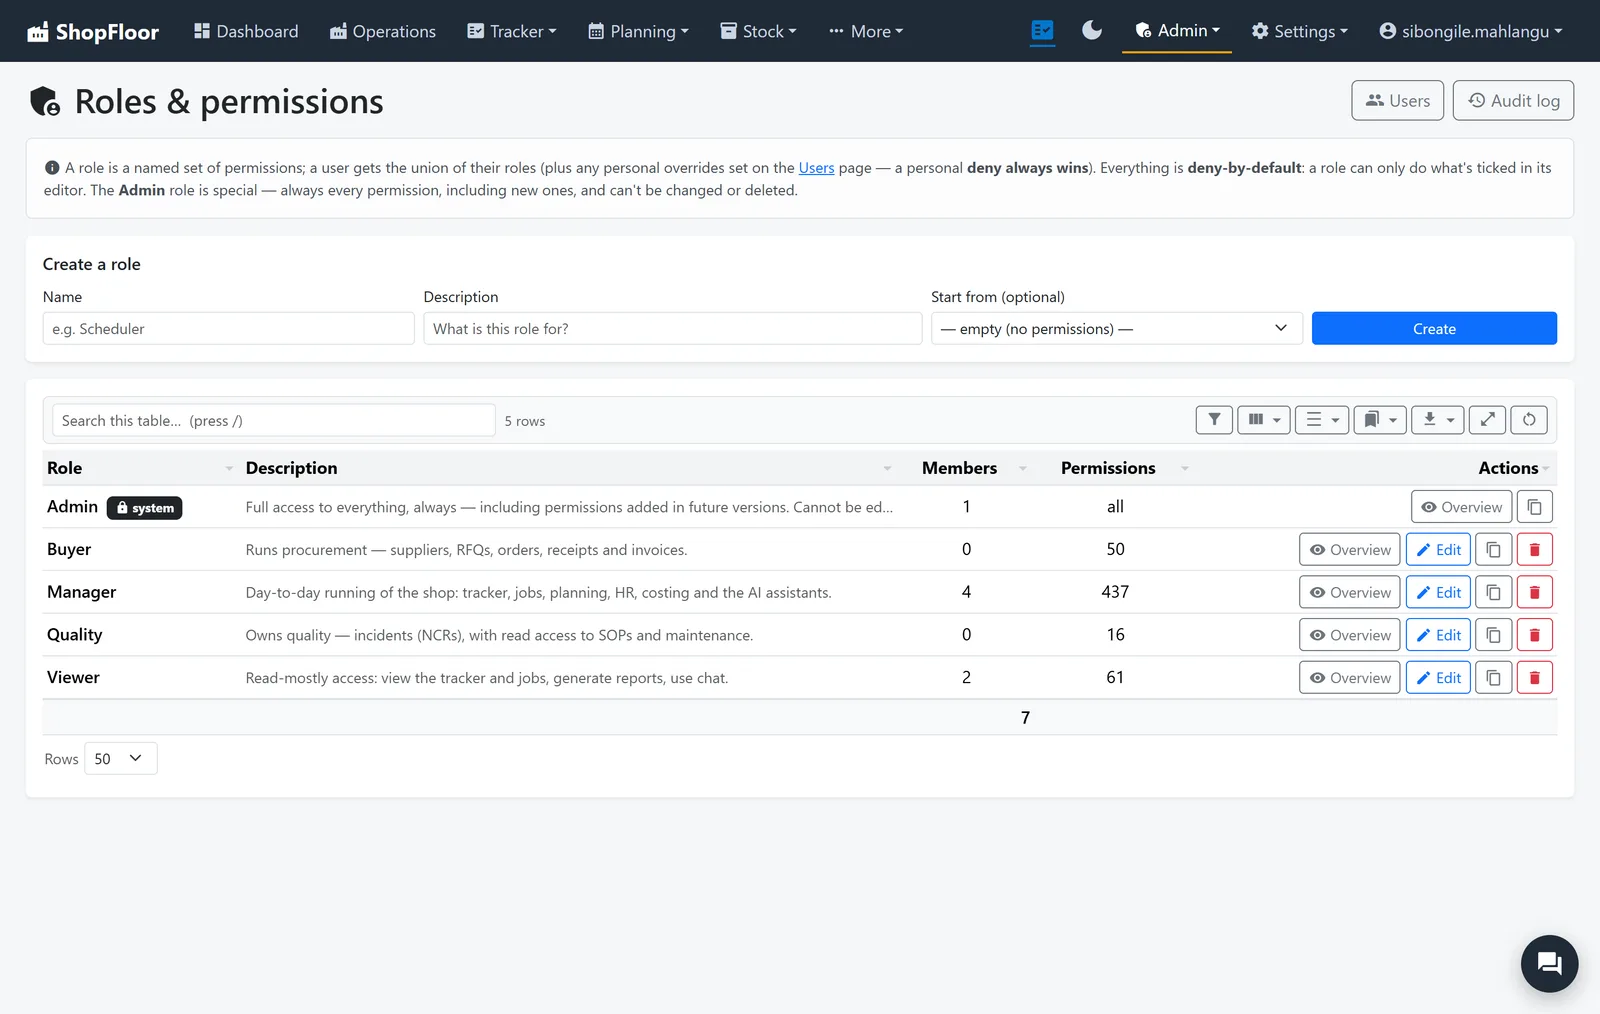This screenshot has height=1014, width=1600.
Task: Toggle dark mode moon icon
Action: (1092, 31)
